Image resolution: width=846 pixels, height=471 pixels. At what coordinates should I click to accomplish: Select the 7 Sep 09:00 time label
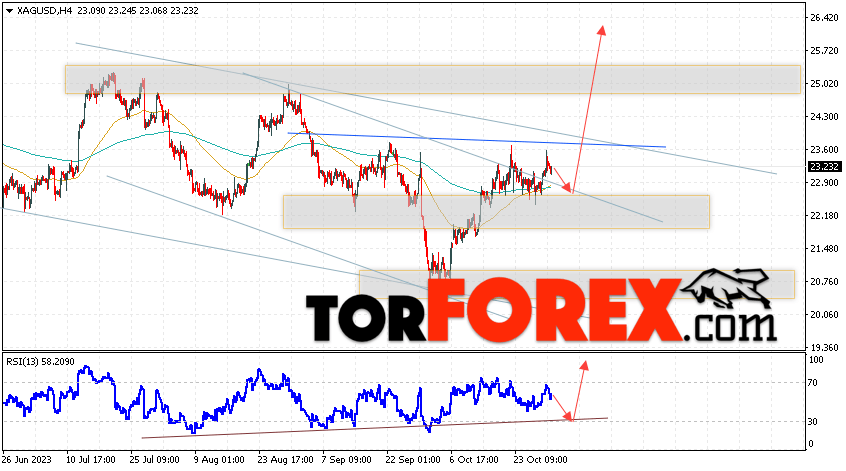(x=346, y=460)
